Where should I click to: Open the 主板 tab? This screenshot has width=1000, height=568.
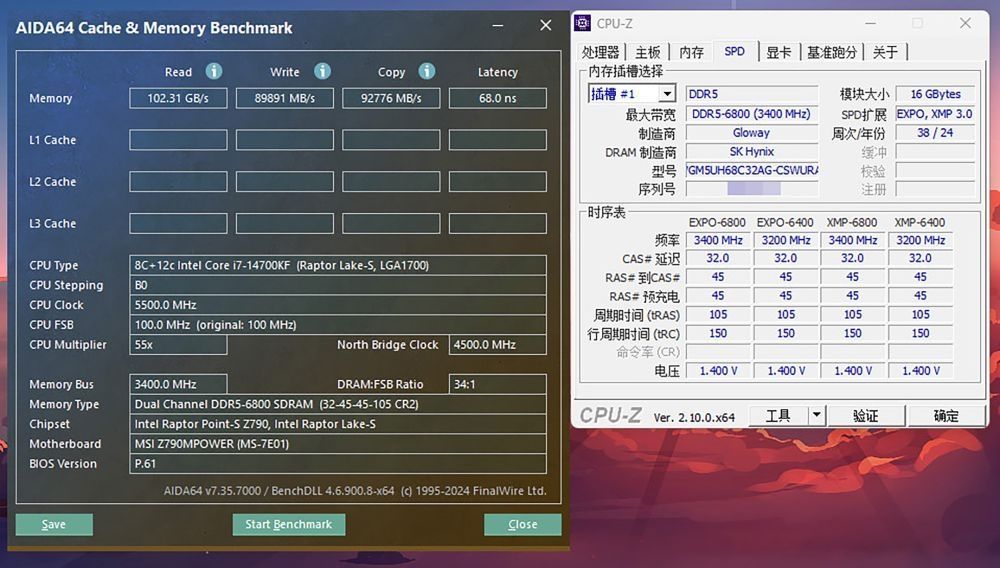pyautogui.click(x=648, y=52)
